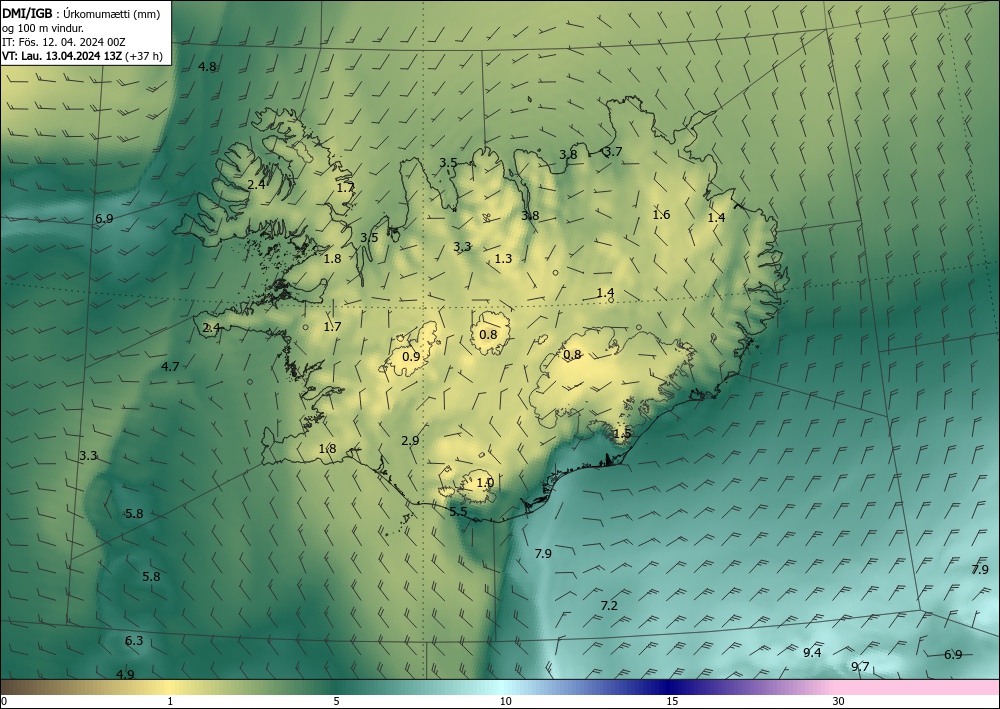Click the precipitation value 3.7
The image size is (1000, 709).
coord(612,152)
